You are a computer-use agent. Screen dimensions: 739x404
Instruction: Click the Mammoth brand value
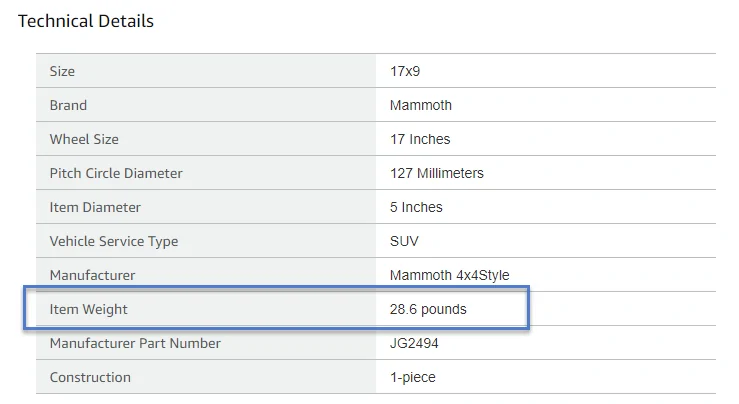point(421,105)
